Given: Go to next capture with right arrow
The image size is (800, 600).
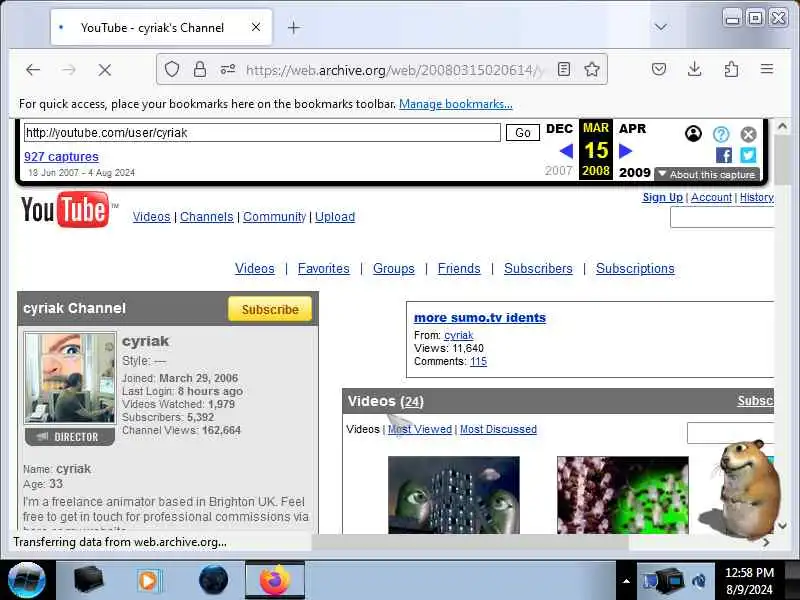Looking at the screenshot, I should 626,151.
